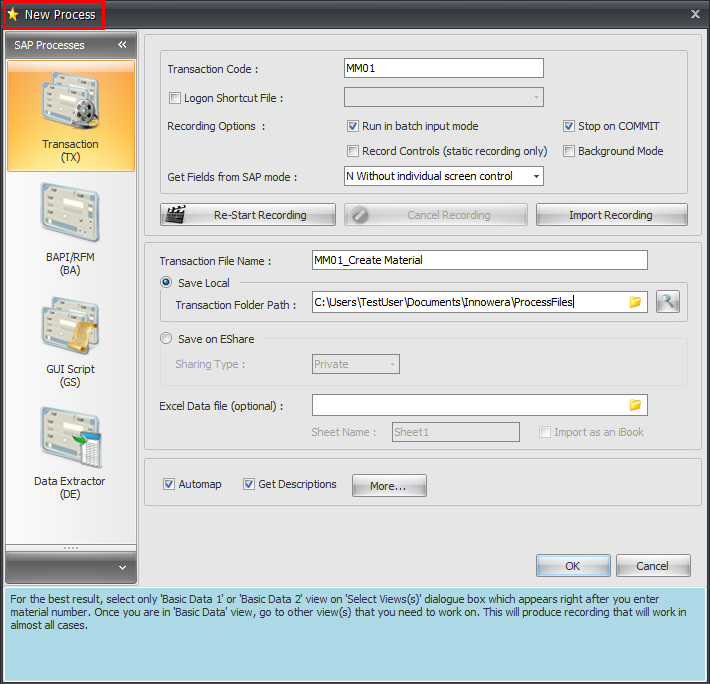The width and height of the screenshot is (710, 684).
Task: Click the Import Recording button
Action: click(612, 215)
